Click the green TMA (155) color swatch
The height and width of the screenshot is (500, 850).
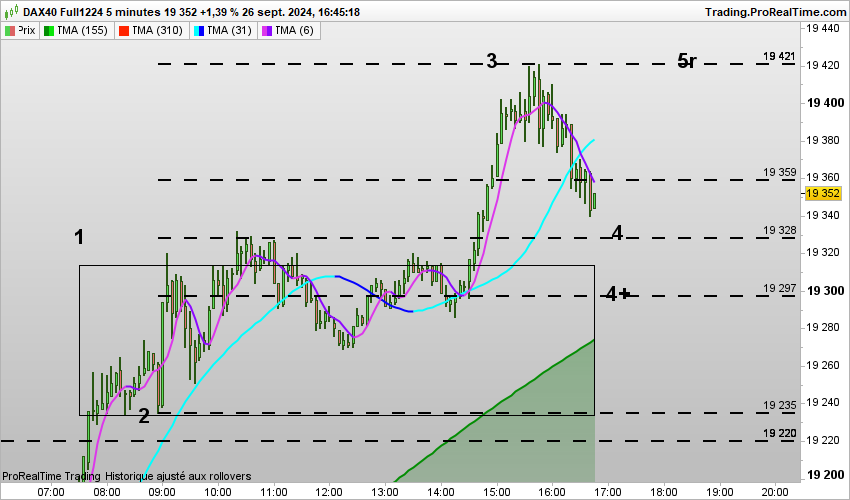pyautogui.click(x=49, y=31)
